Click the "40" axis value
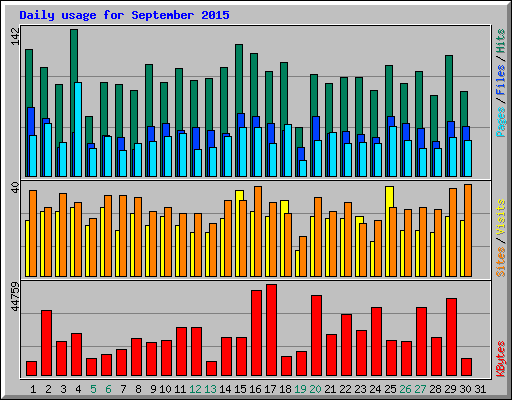Image resolution: width=512 pixels, height=400 pixels. pos(15,187)
